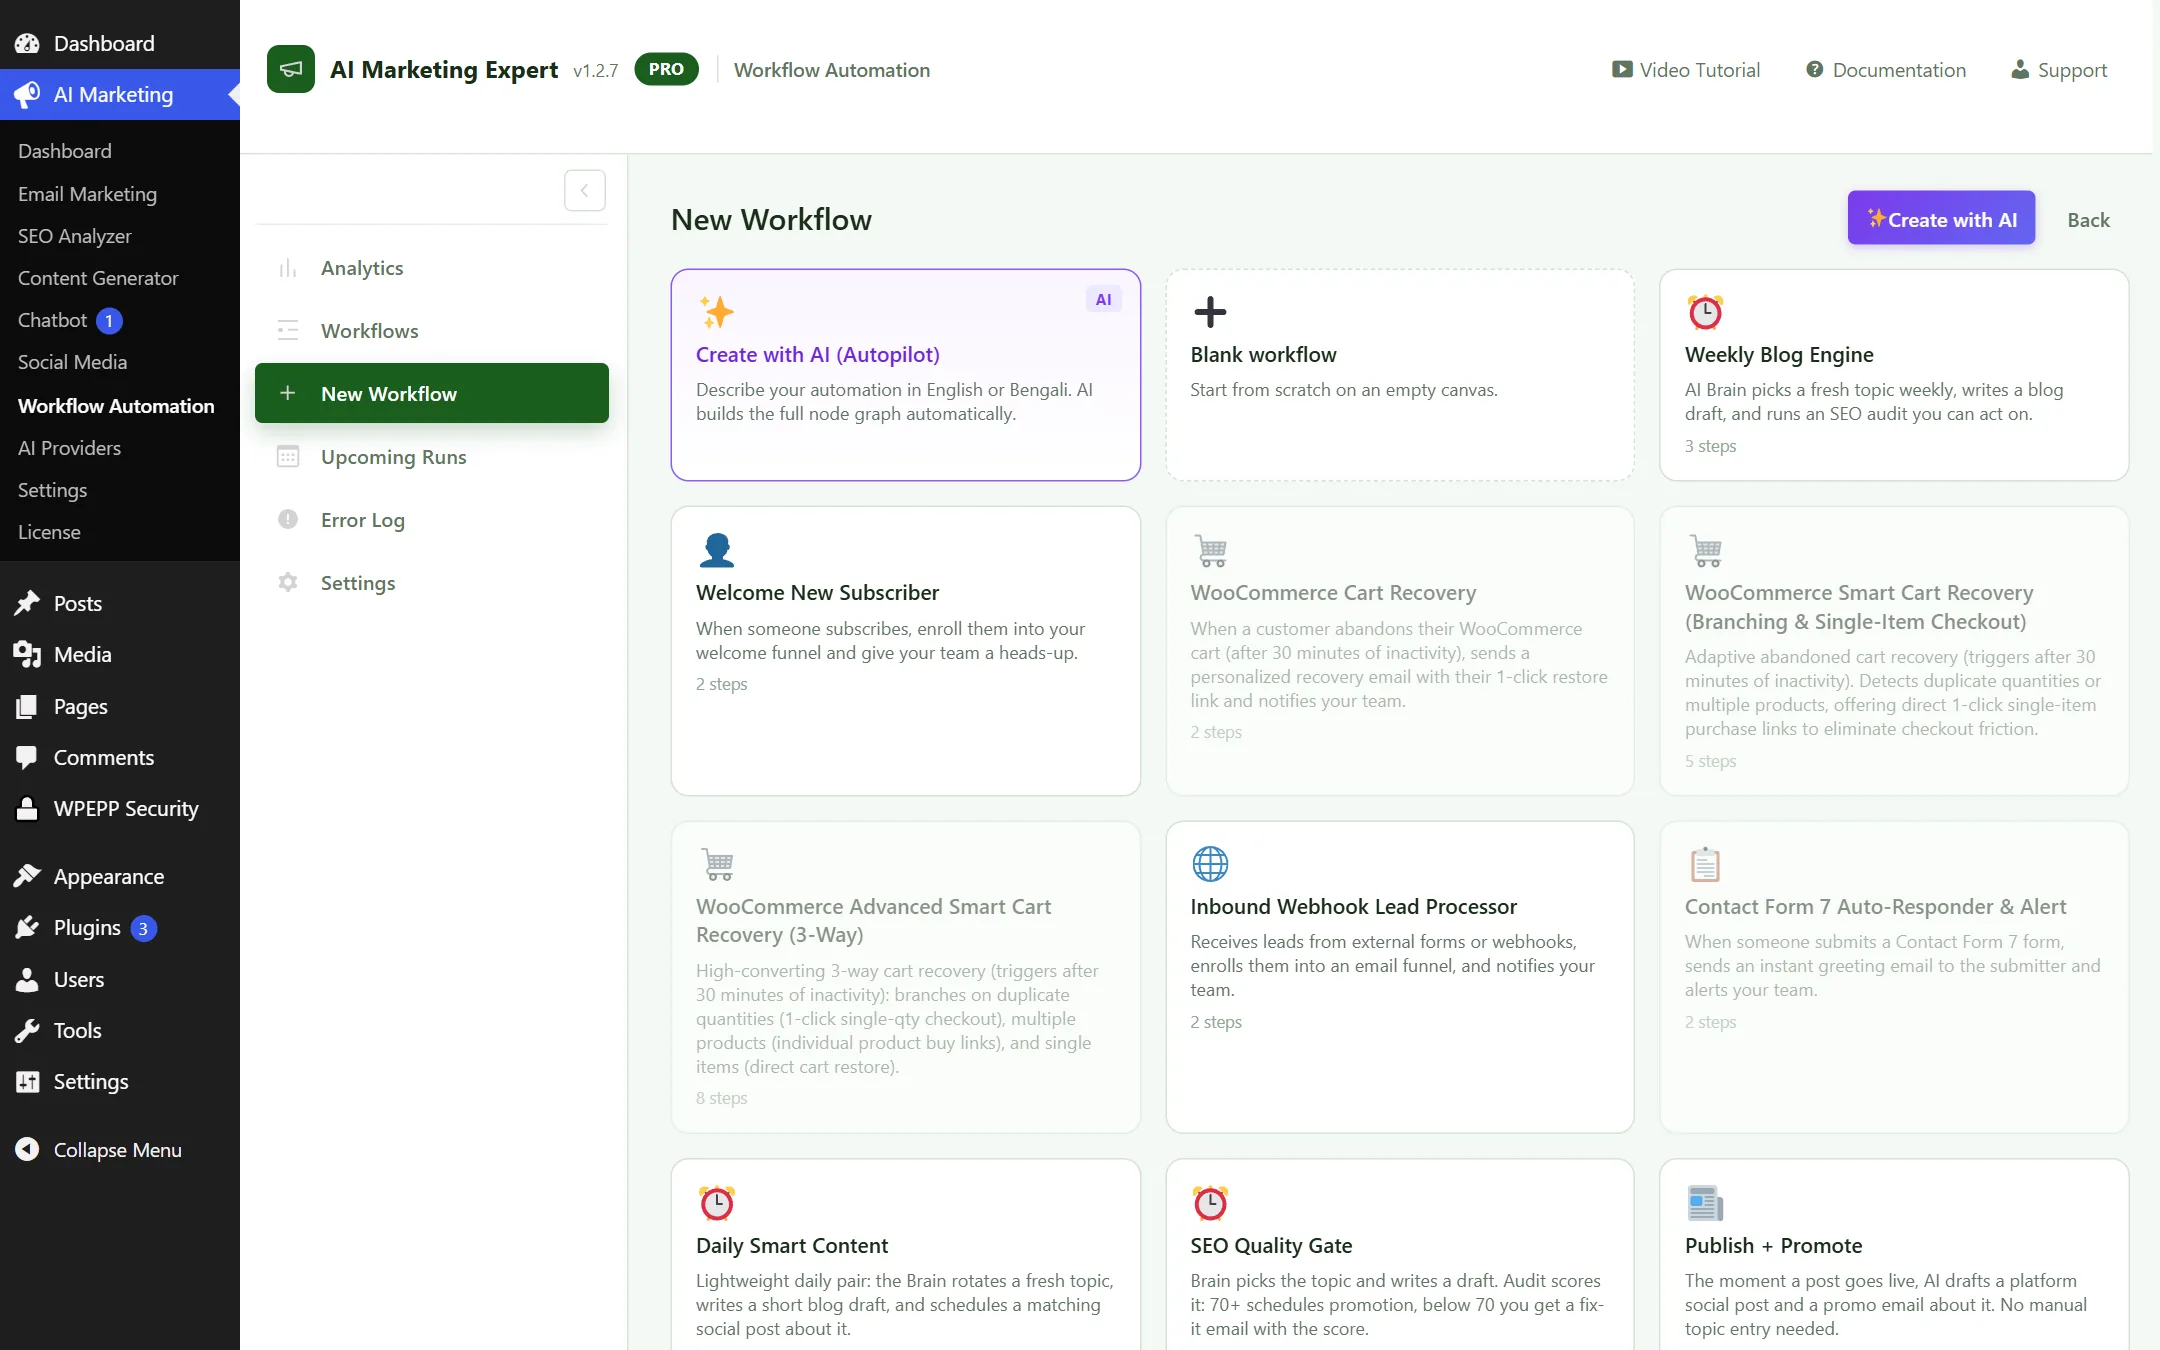Image resolution: width=2160 pixels, height=1350 pixels.
Task: Go to Upcoming Runs page
Action: [x=393, y=456]
